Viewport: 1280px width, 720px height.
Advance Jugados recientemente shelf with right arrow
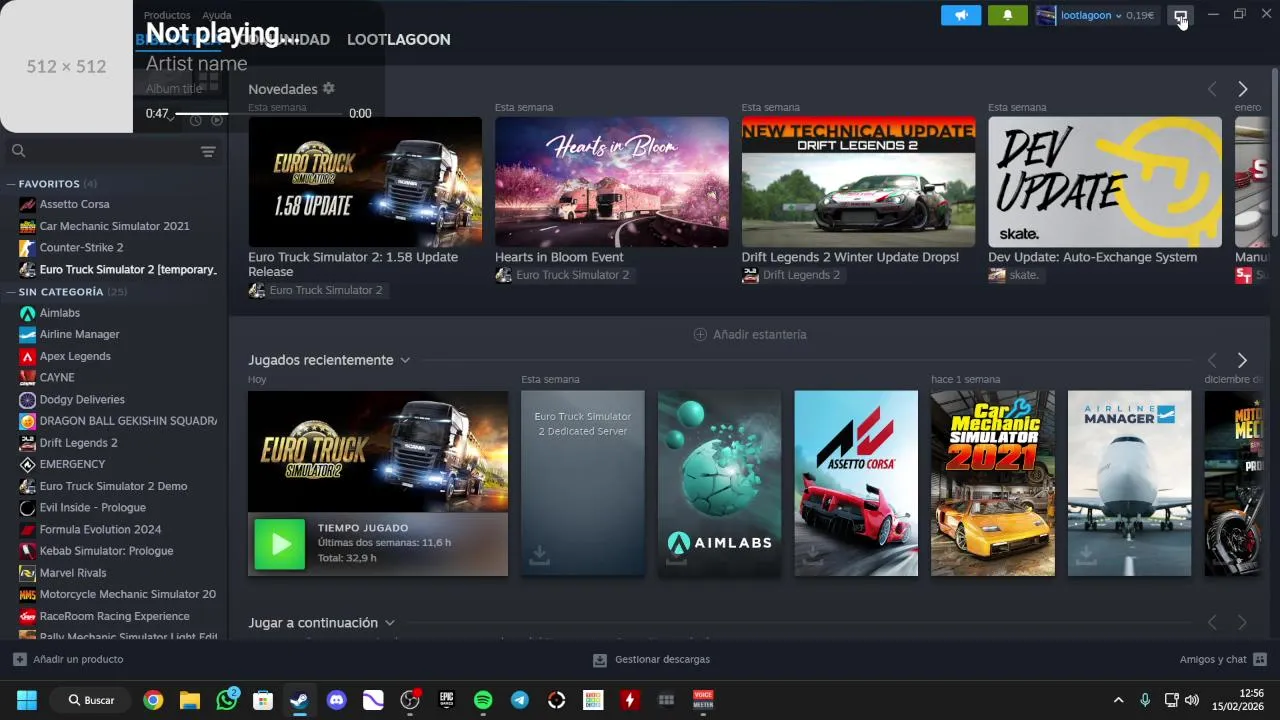(x=1242, y=360)
